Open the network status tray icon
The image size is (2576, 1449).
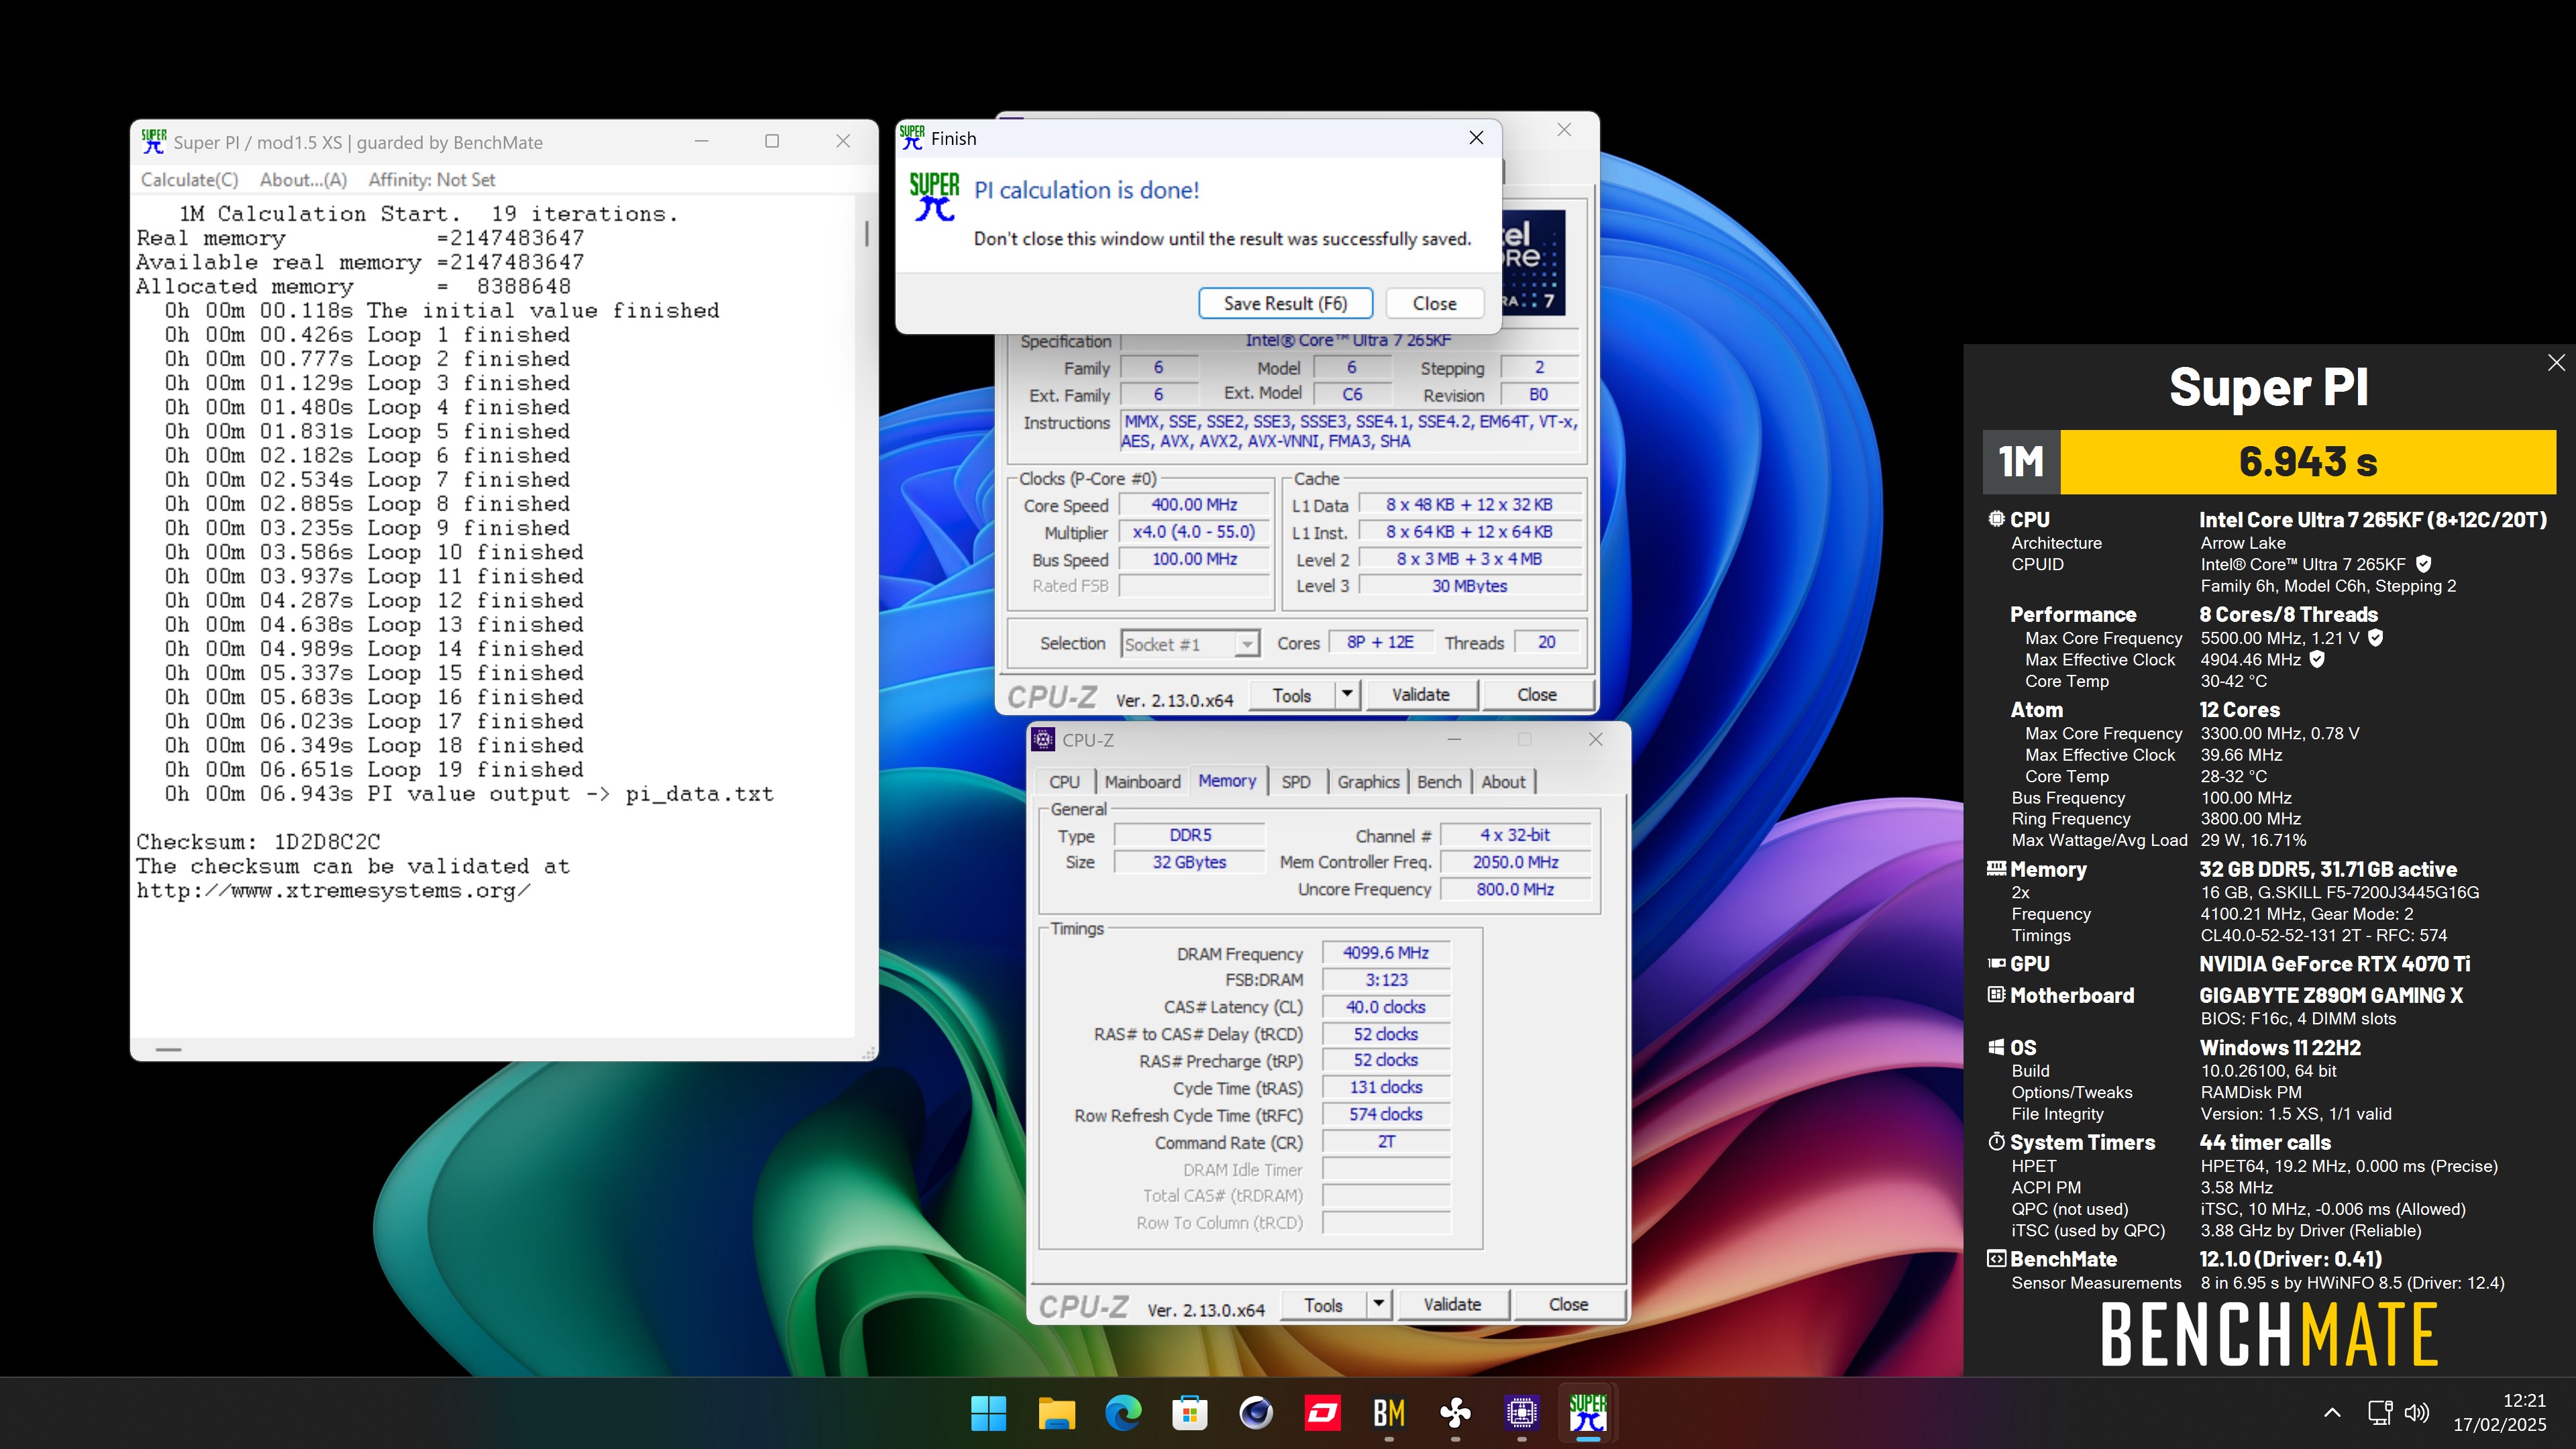tap(2379, 1413)
